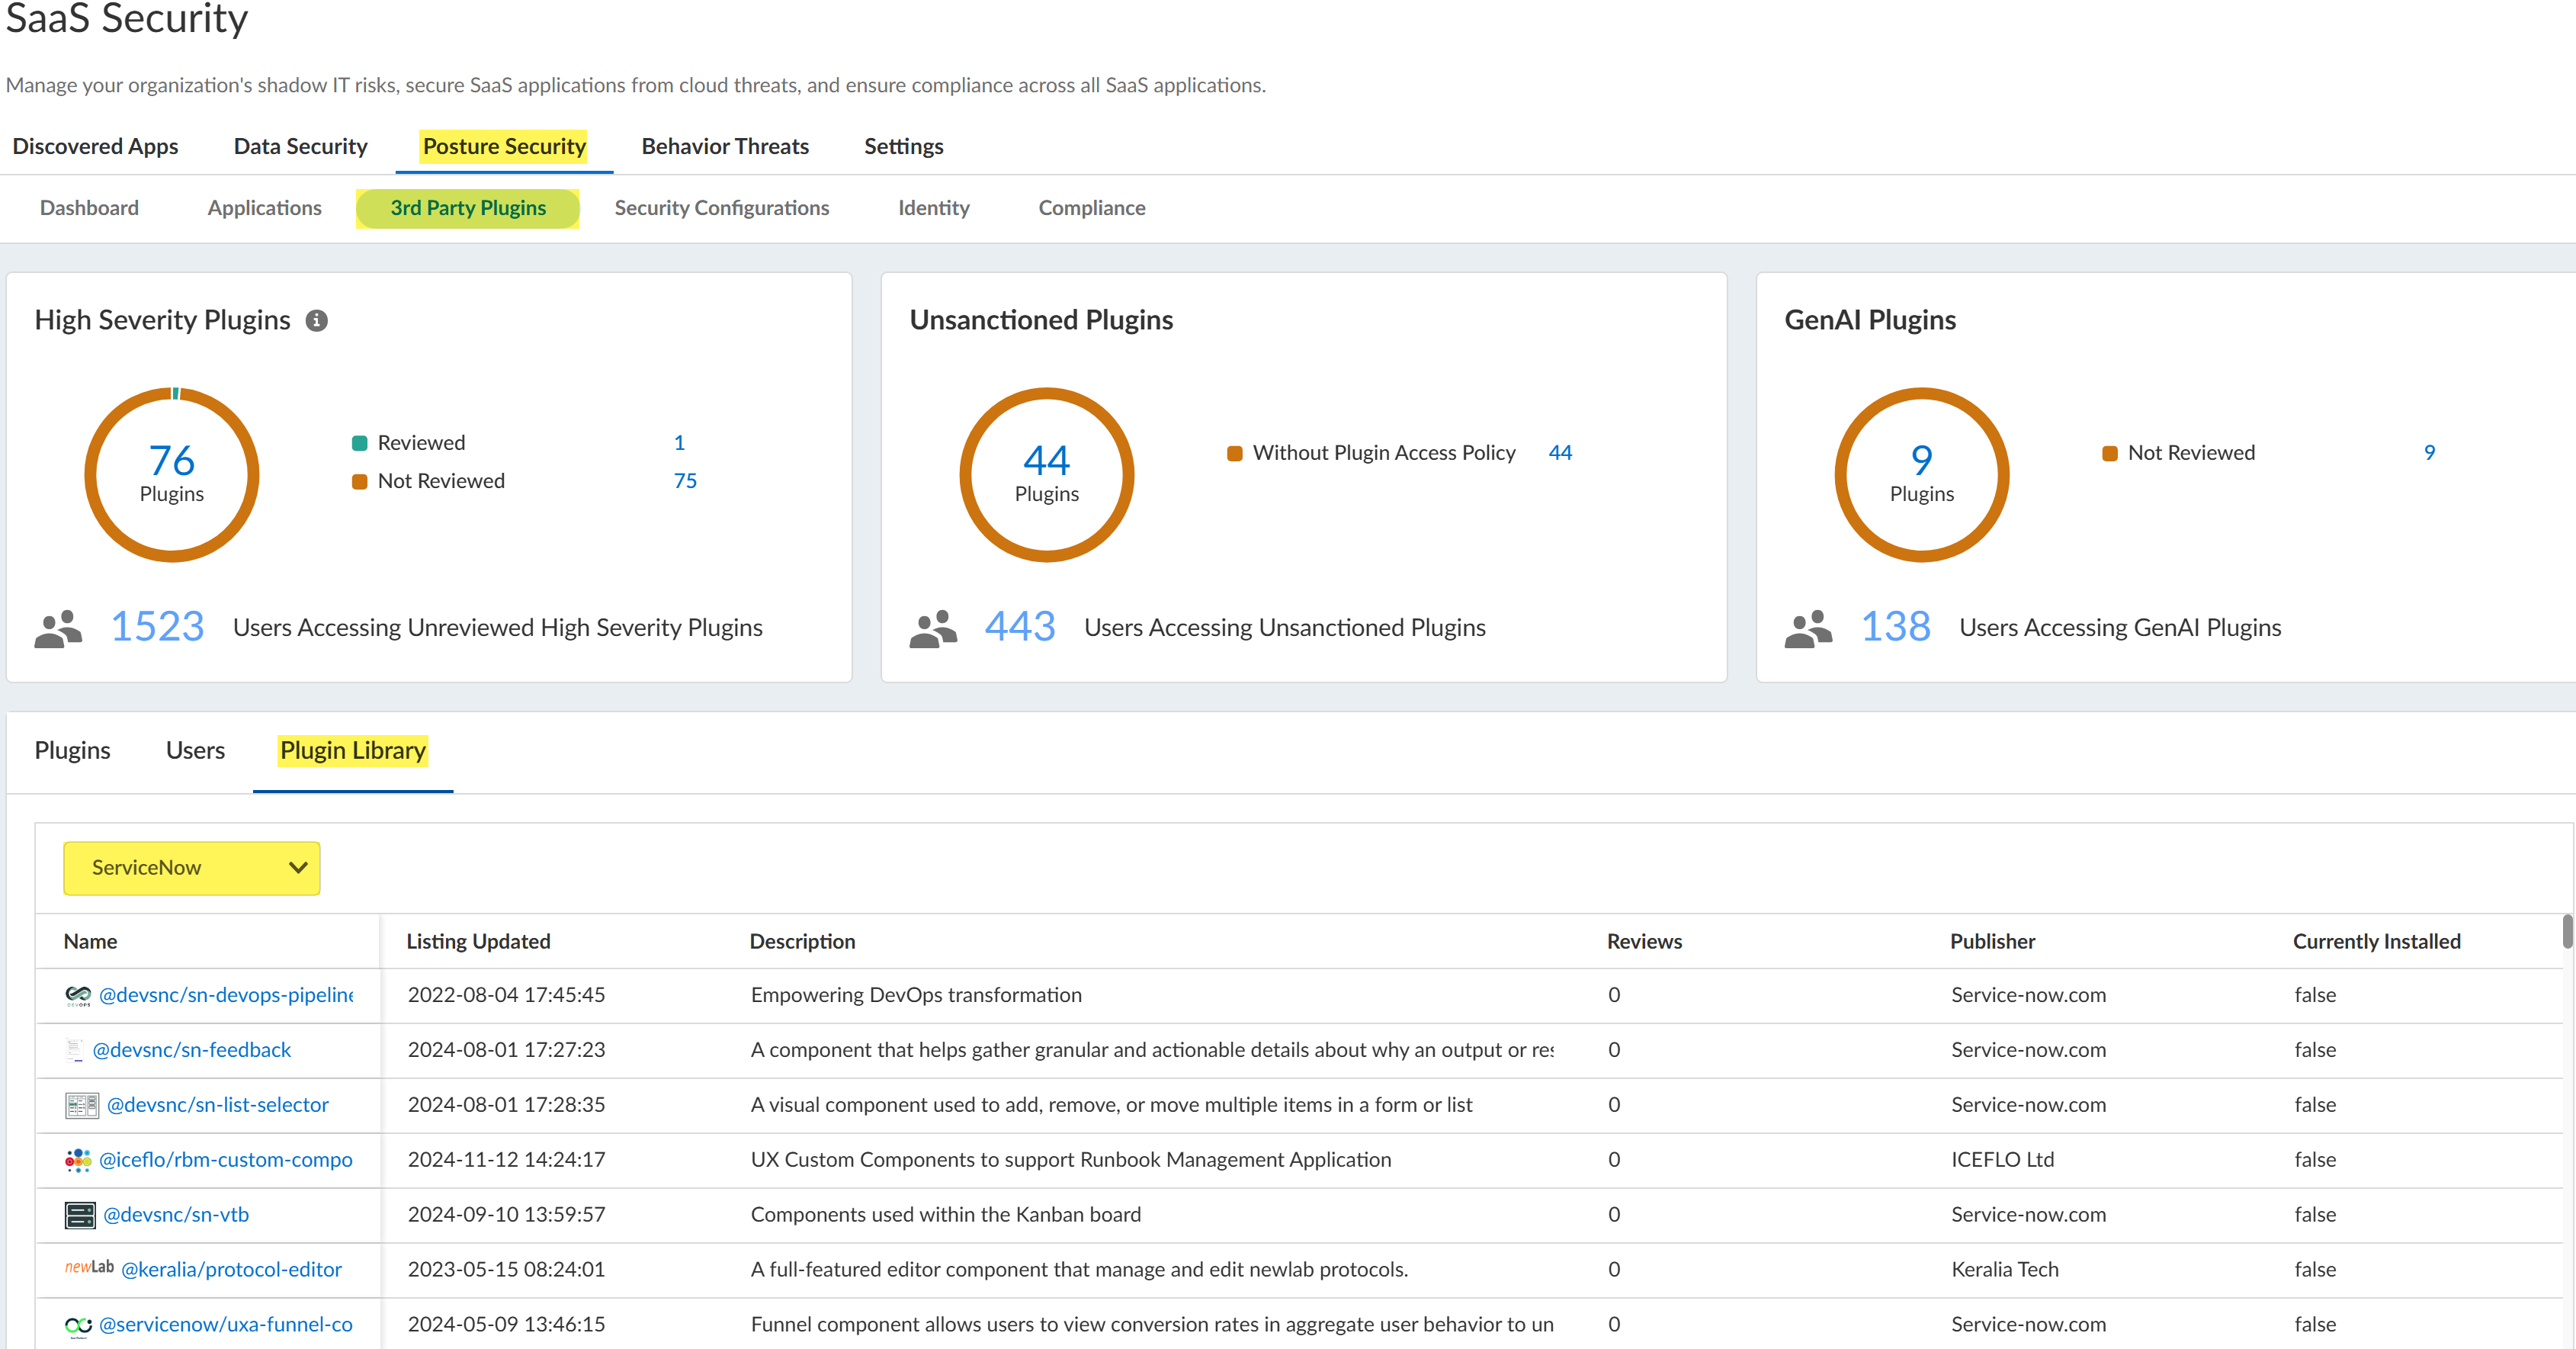Viewport: 2576px width, 1349px height.
Task: Click users icon in Unsanctioned Plugins card
Action: [932, 628]
